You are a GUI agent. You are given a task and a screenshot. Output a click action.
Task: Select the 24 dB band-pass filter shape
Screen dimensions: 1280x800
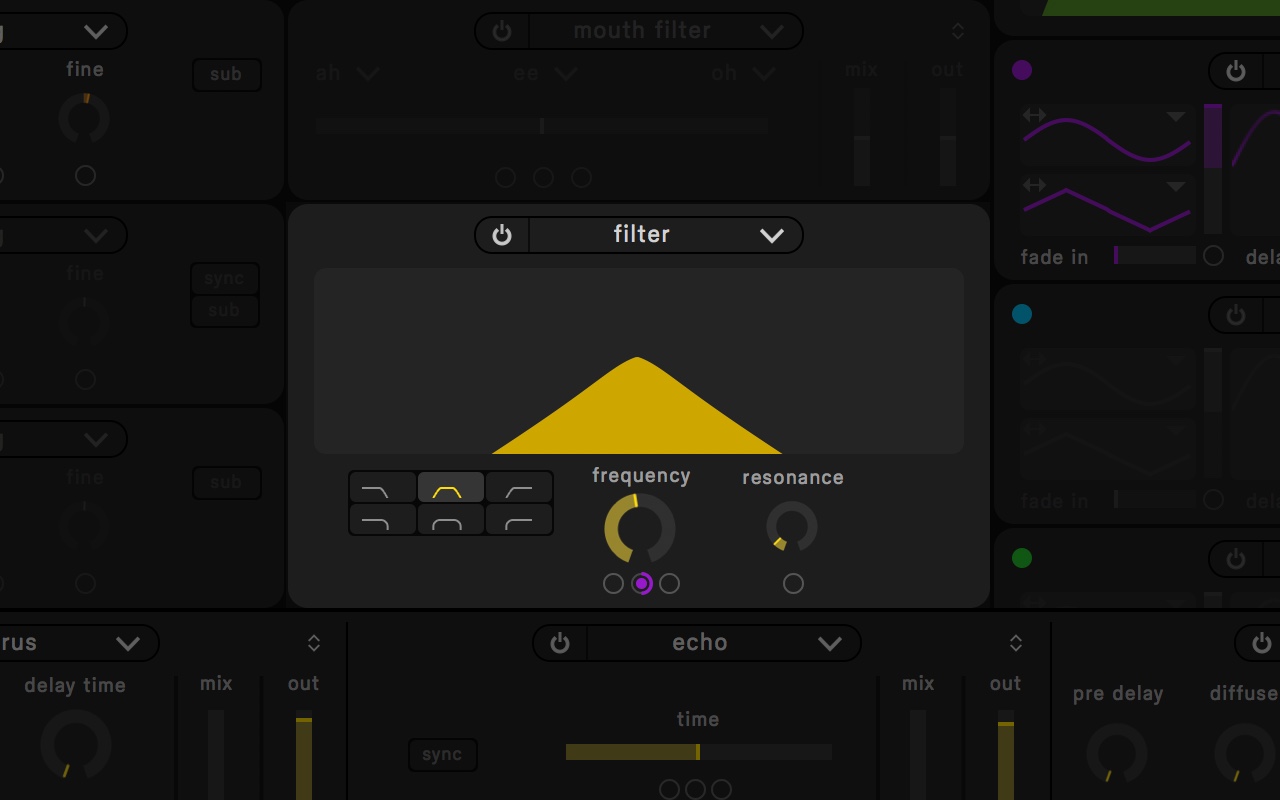point(451,520)
